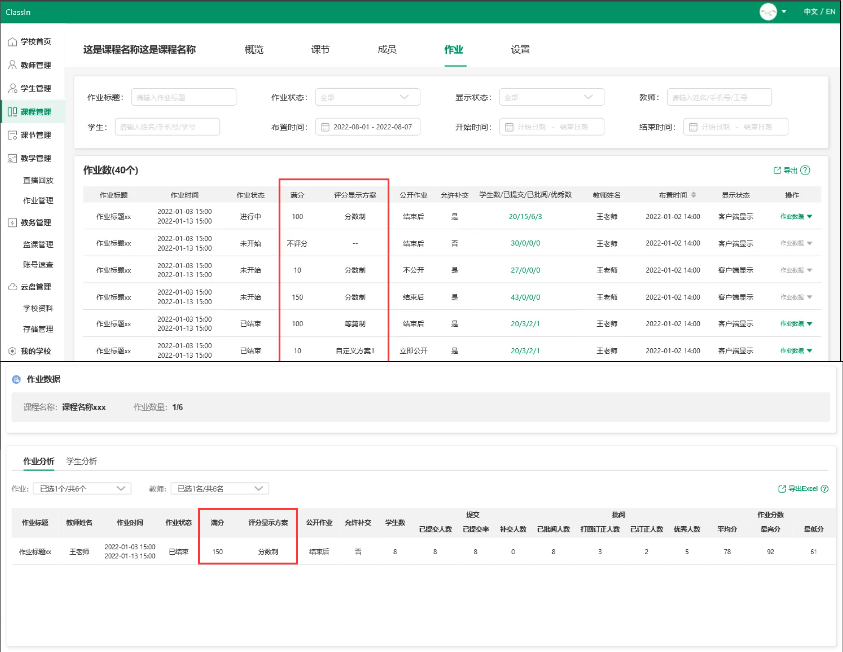Sort by 布置时间 using sort arrows
The image size is (843, 652).
point(694,195)
